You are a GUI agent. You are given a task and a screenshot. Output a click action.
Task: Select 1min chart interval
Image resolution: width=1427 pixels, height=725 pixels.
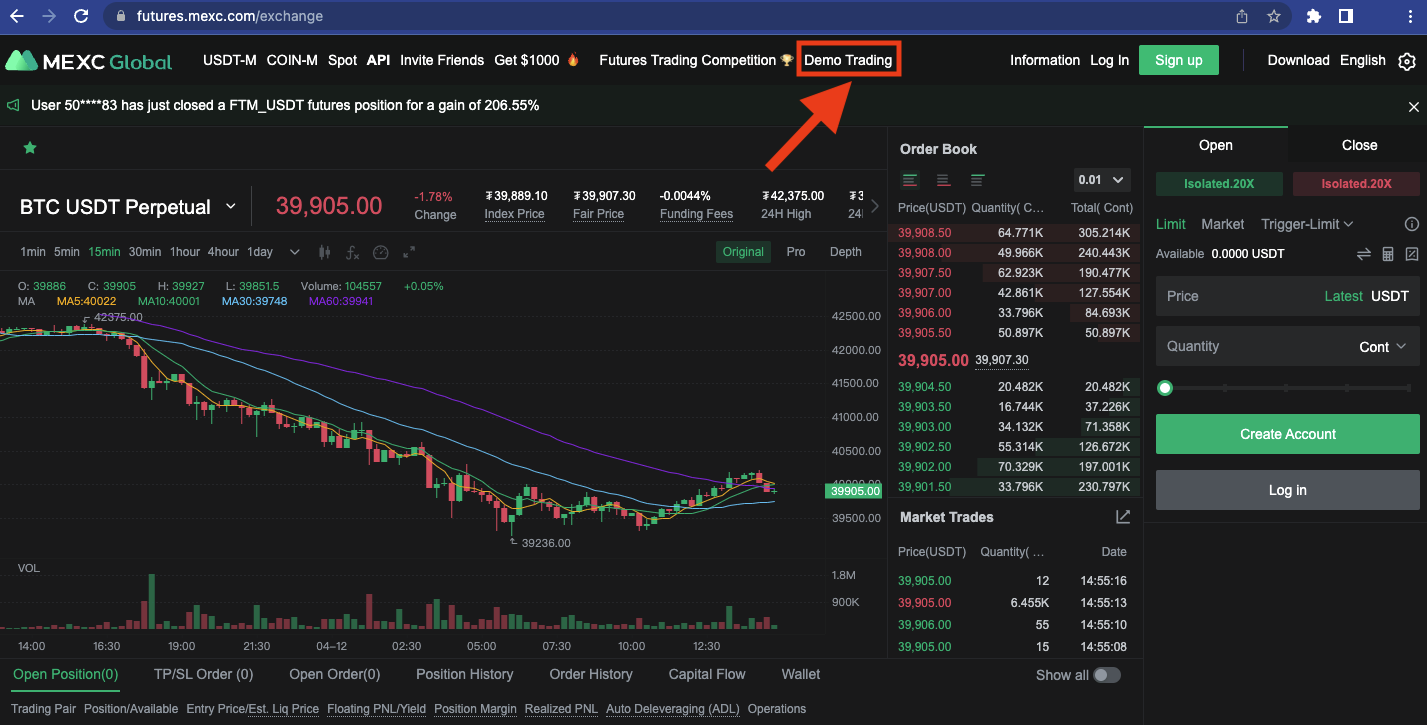tap(33, 252)
